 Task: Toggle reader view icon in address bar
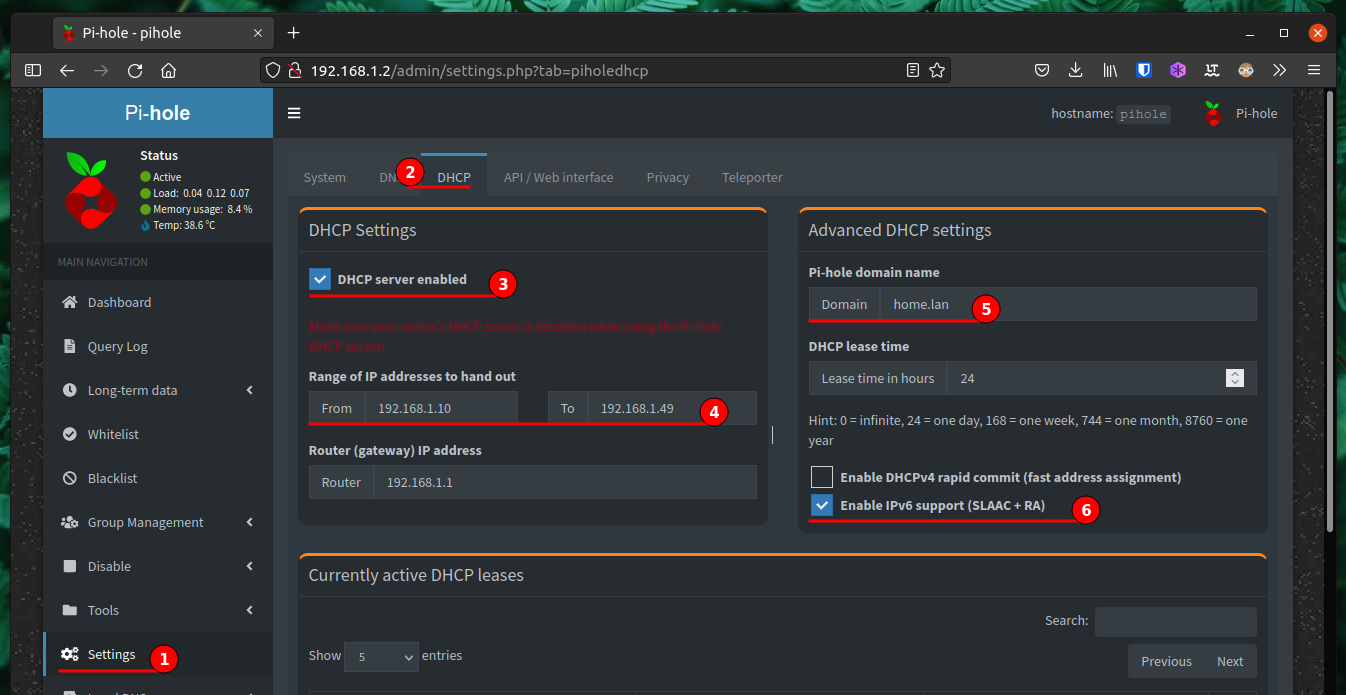coord(912,70)
